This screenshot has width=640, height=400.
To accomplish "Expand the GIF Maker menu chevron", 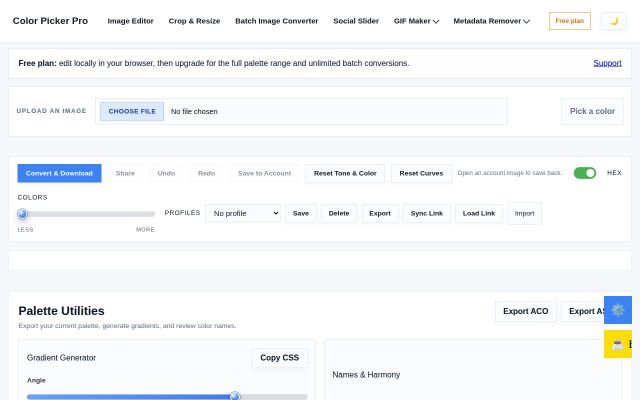I will tap(436, 21).
